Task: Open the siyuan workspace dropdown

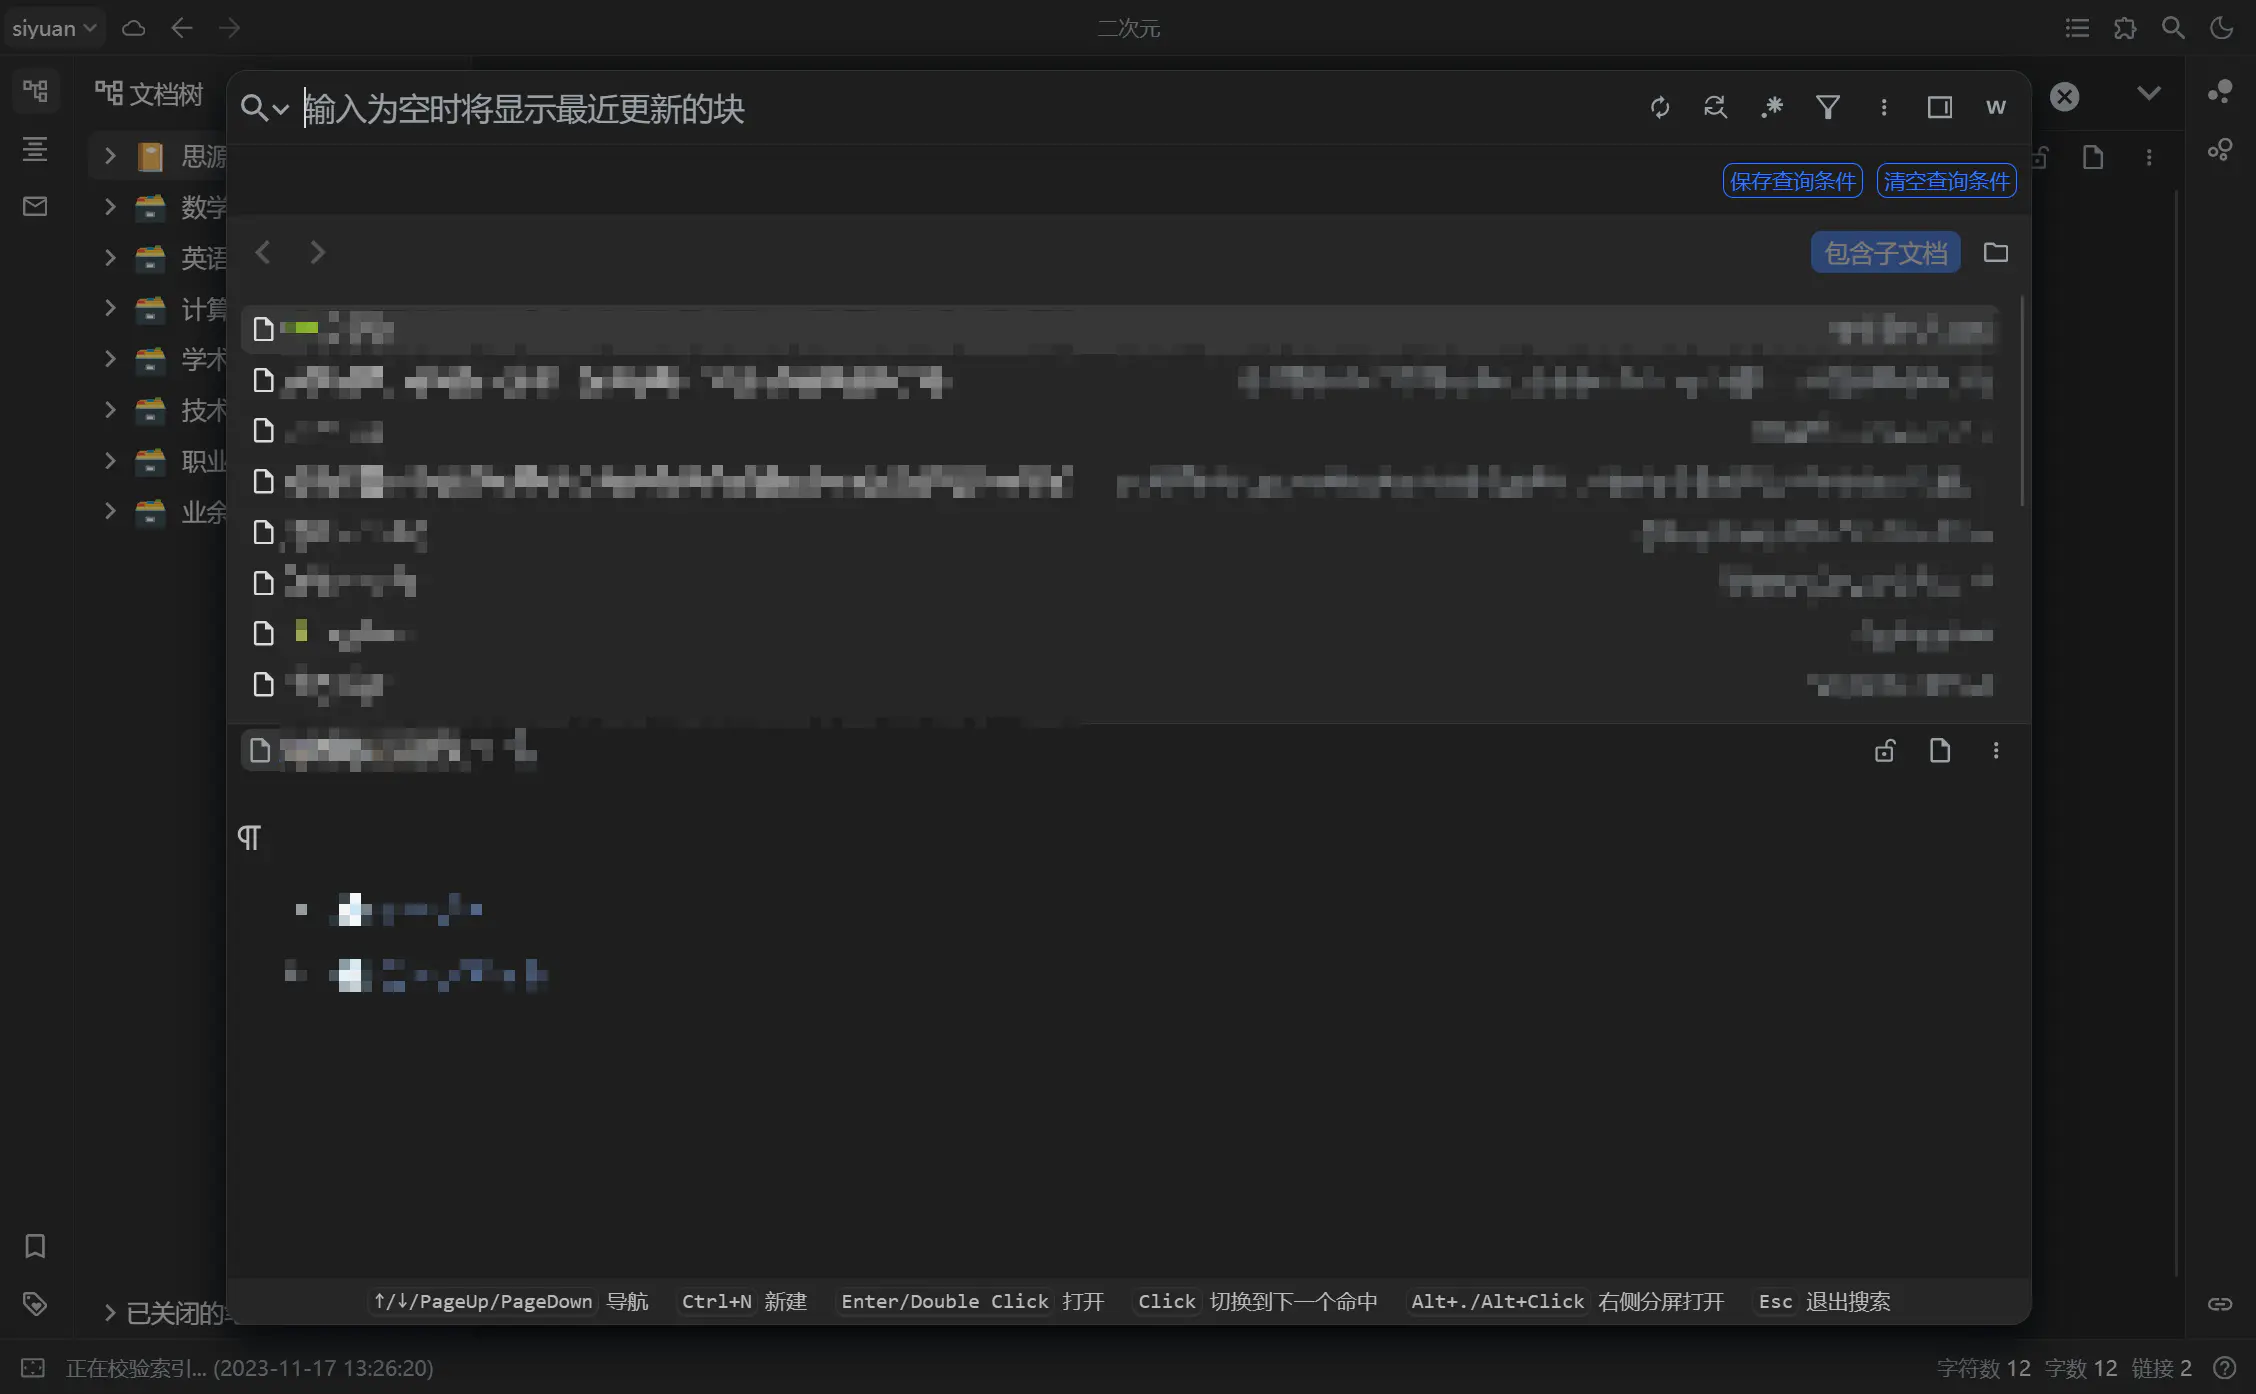Action: 55,28
